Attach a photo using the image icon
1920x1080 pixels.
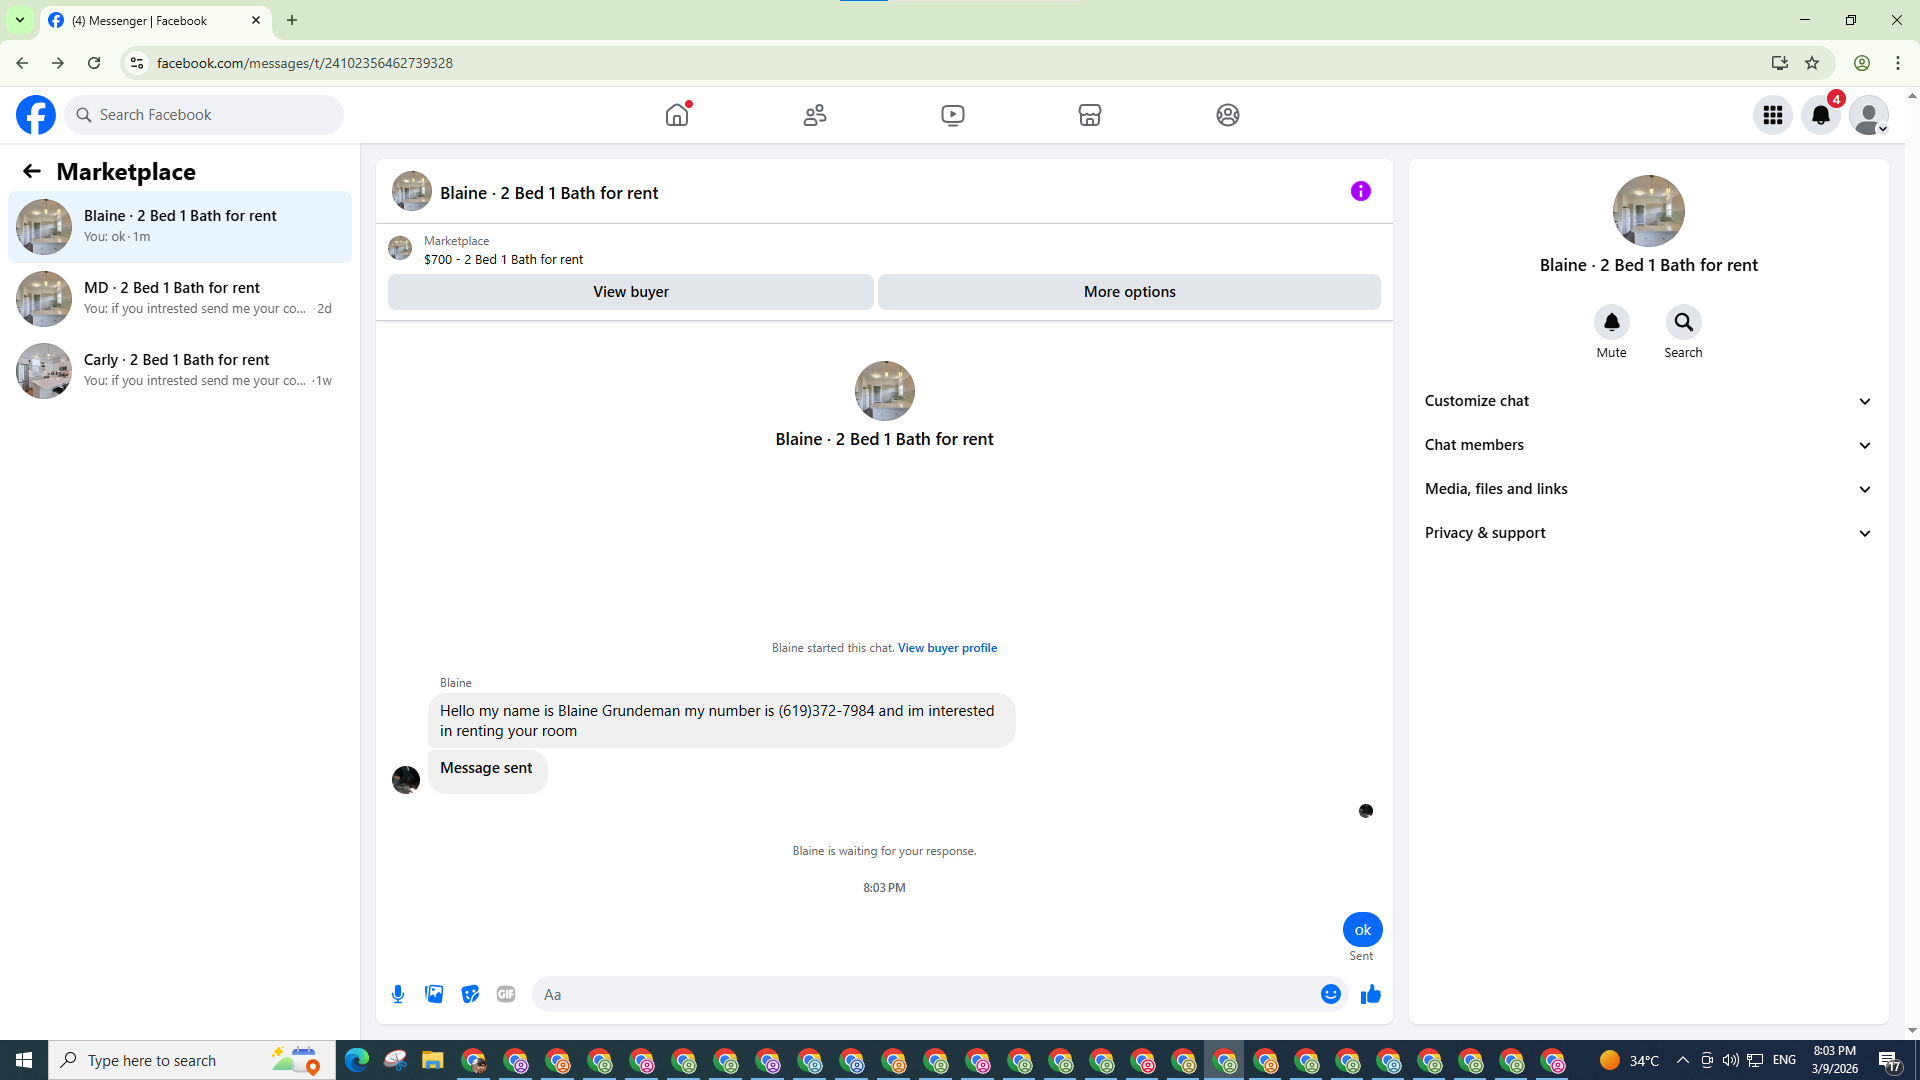(434, 994)
